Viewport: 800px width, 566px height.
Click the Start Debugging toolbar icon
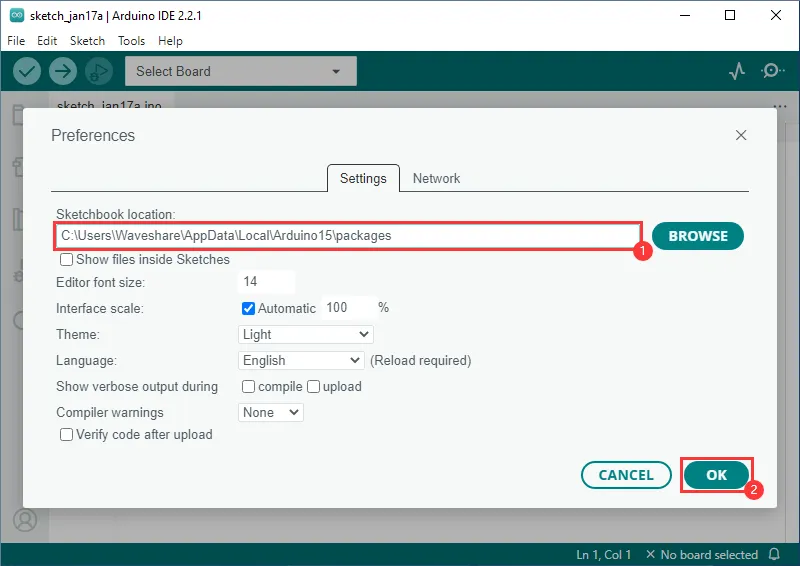(x=98, y=71)
